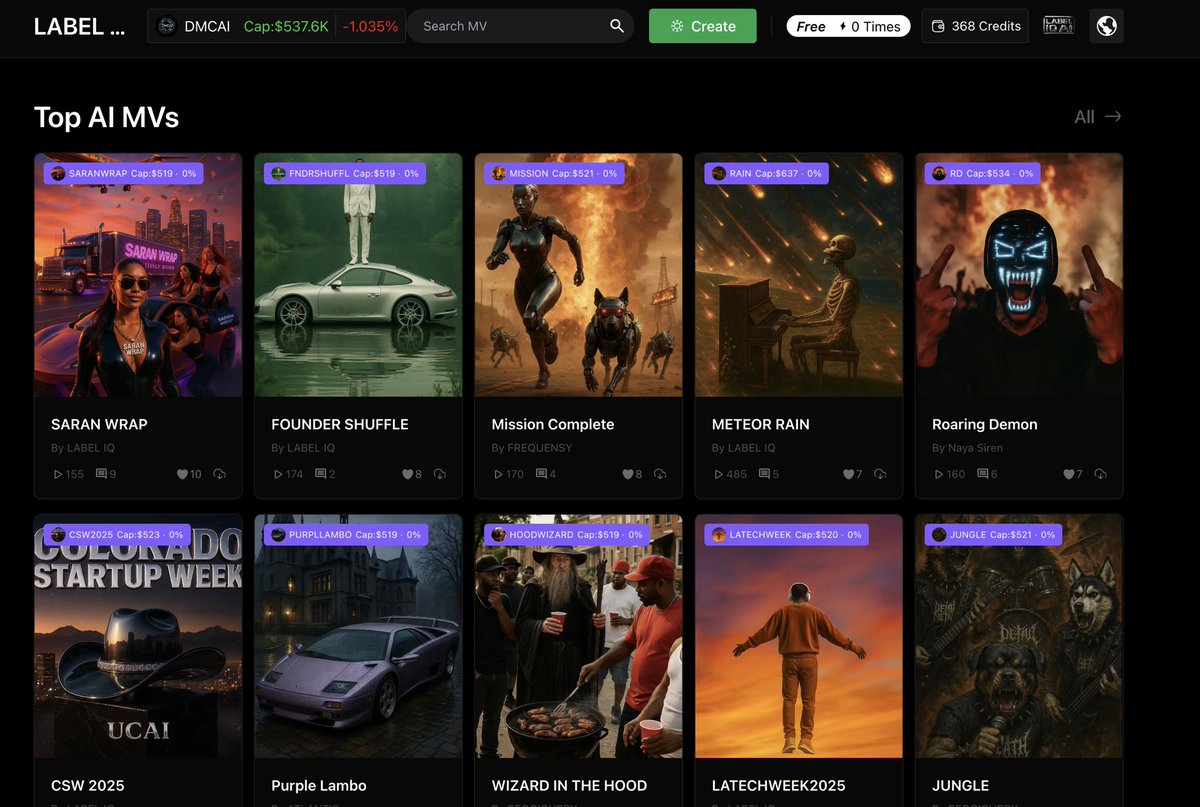Open the WIZARD IN THE HOOD thumbnail
This screenshot has height=807, width=1200.
point(578,636)
